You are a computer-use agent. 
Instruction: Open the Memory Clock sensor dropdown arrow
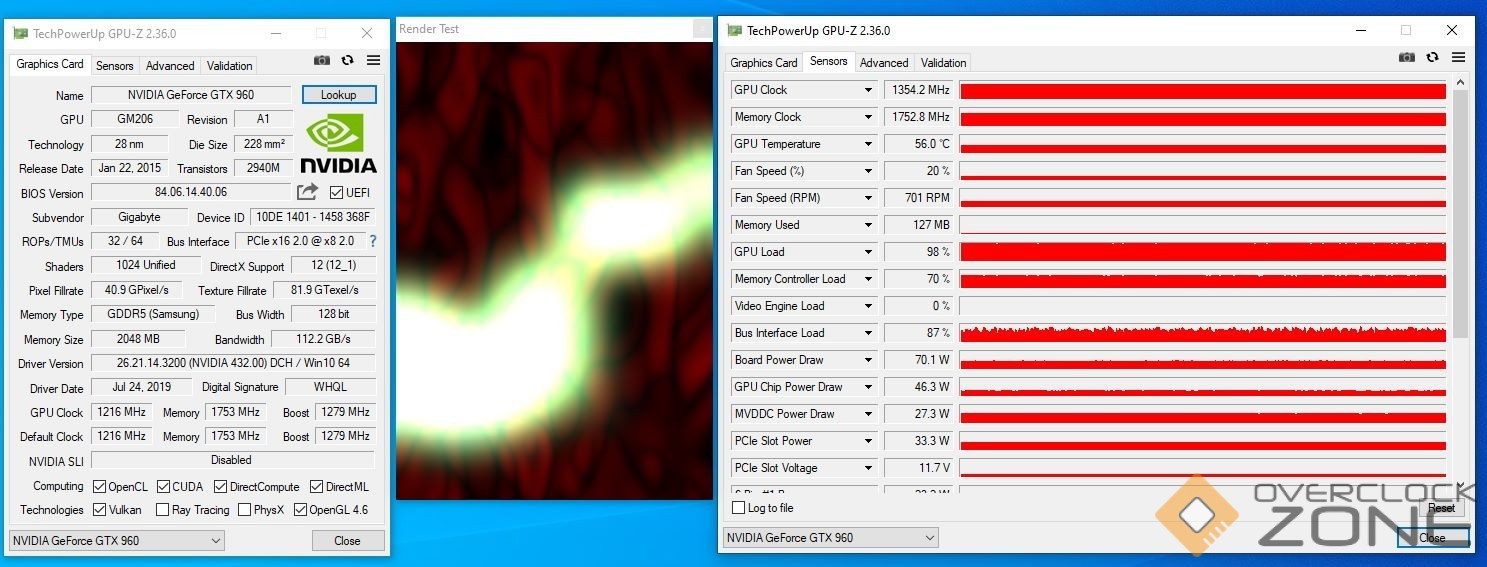pyautogui.click(x=868, y=117)
